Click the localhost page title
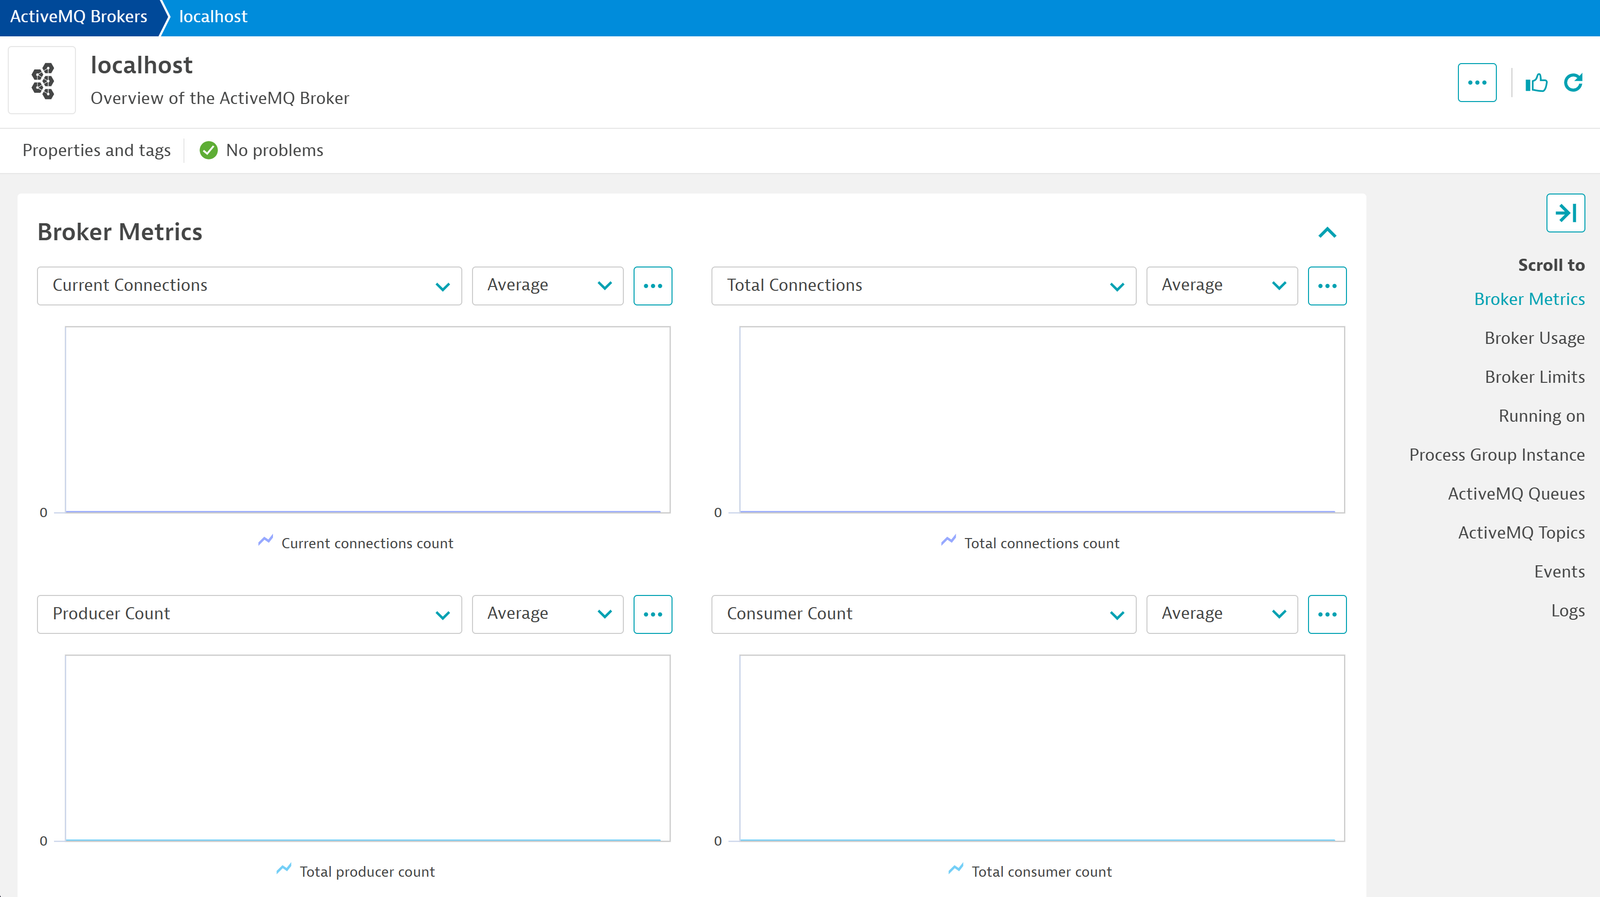Image resolution: width=1600 pixels, height=897 pixels. tap(141, 65)
